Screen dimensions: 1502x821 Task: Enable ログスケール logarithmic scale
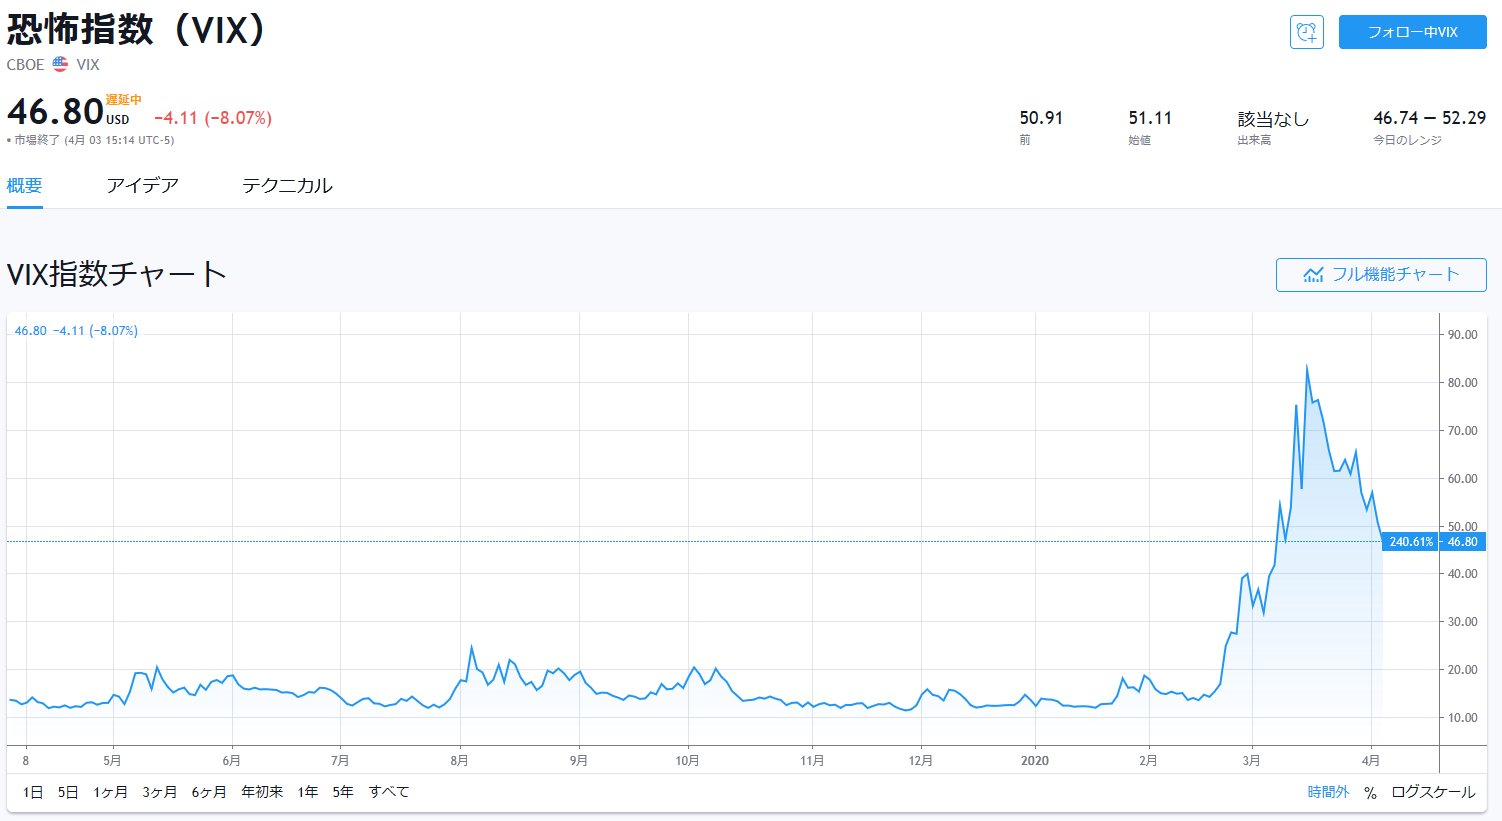(1433, 792)
